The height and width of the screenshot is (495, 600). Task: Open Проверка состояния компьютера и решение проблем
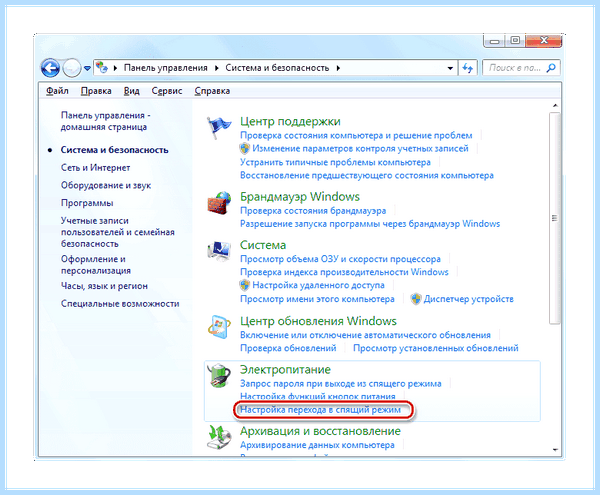pos(356,135)
